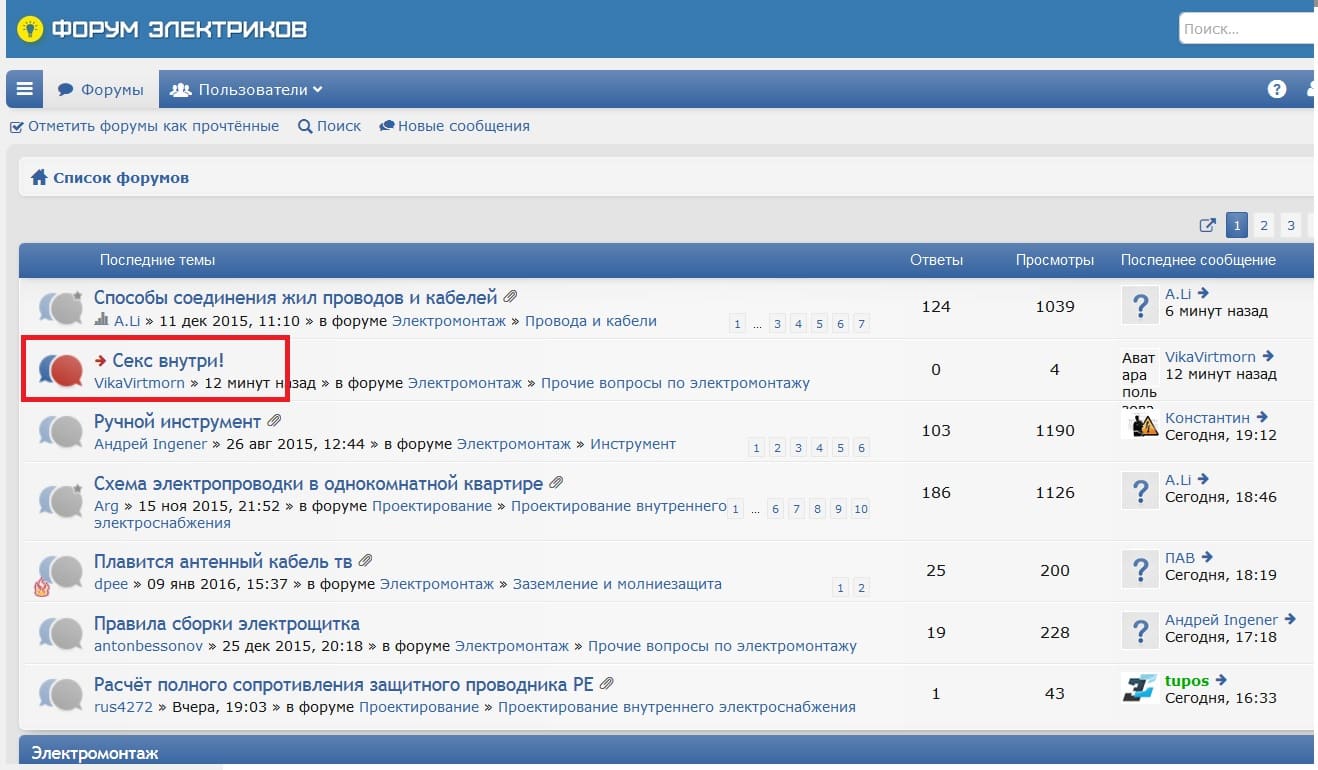1318x770 pixels.
Task: Switch to the Форумы tab
Action: (100, 90)
